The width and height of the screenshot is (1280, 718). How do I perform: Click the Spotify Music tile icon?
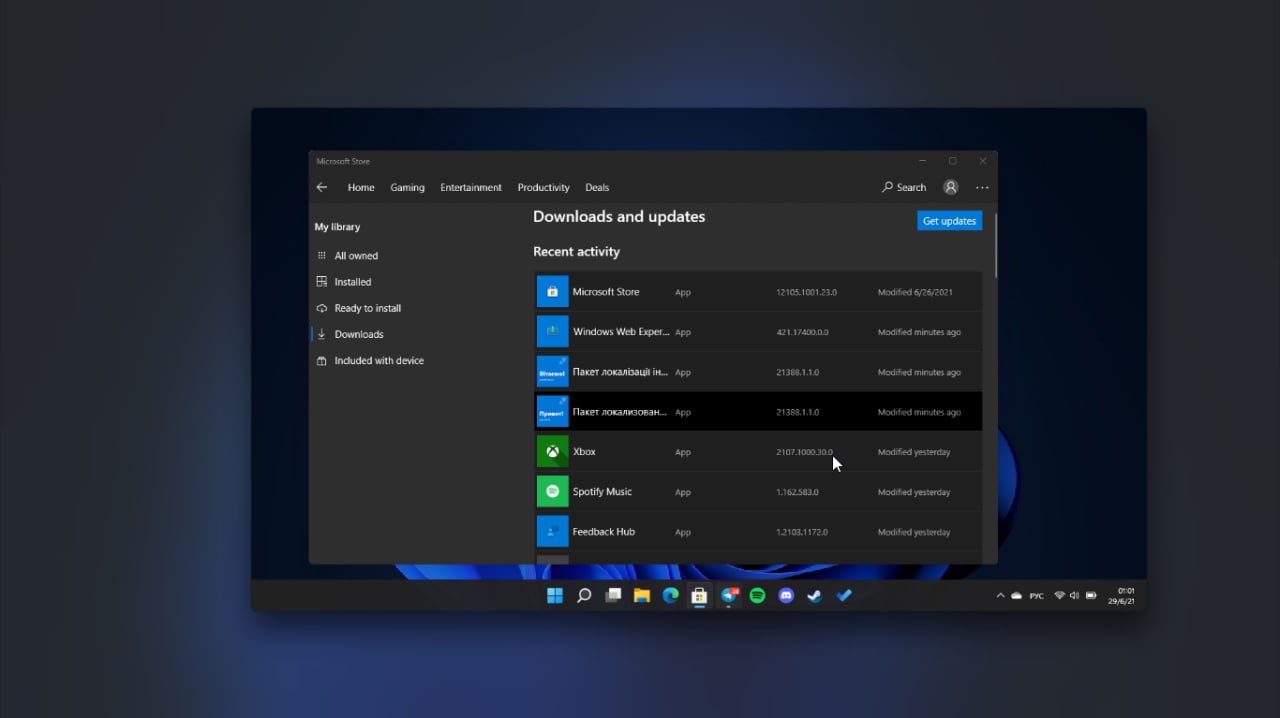552,492
